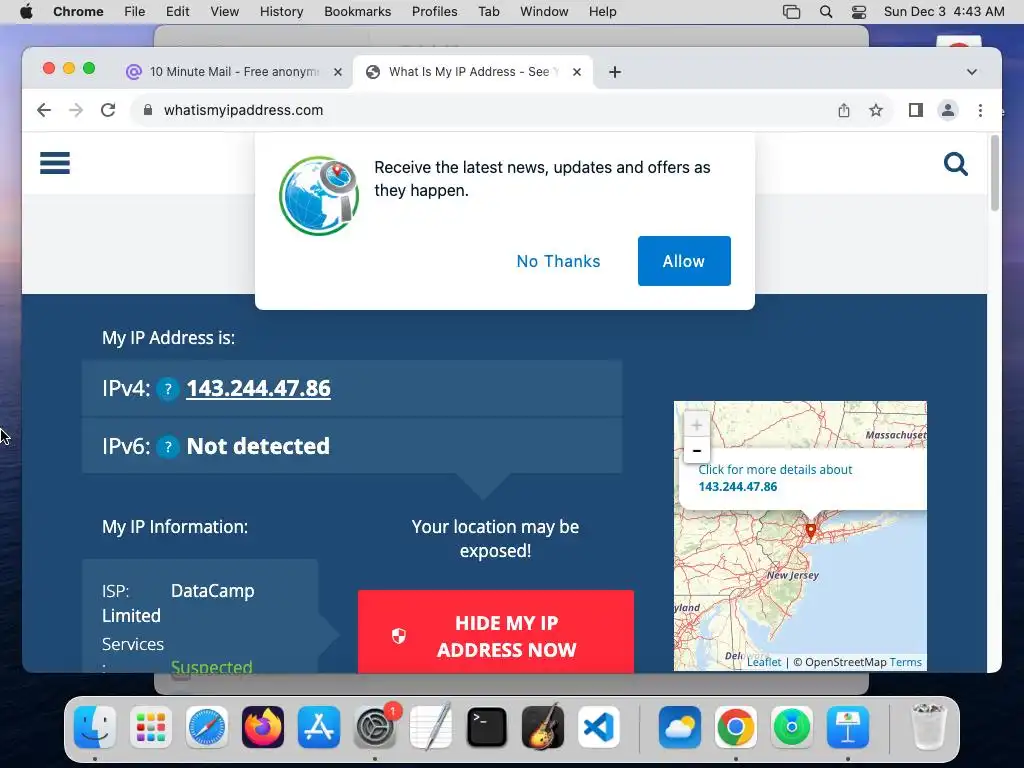This screenshot has height=768, width=1024.
Task: Click the page vertical scrollbar
Action: click(995, 173)
